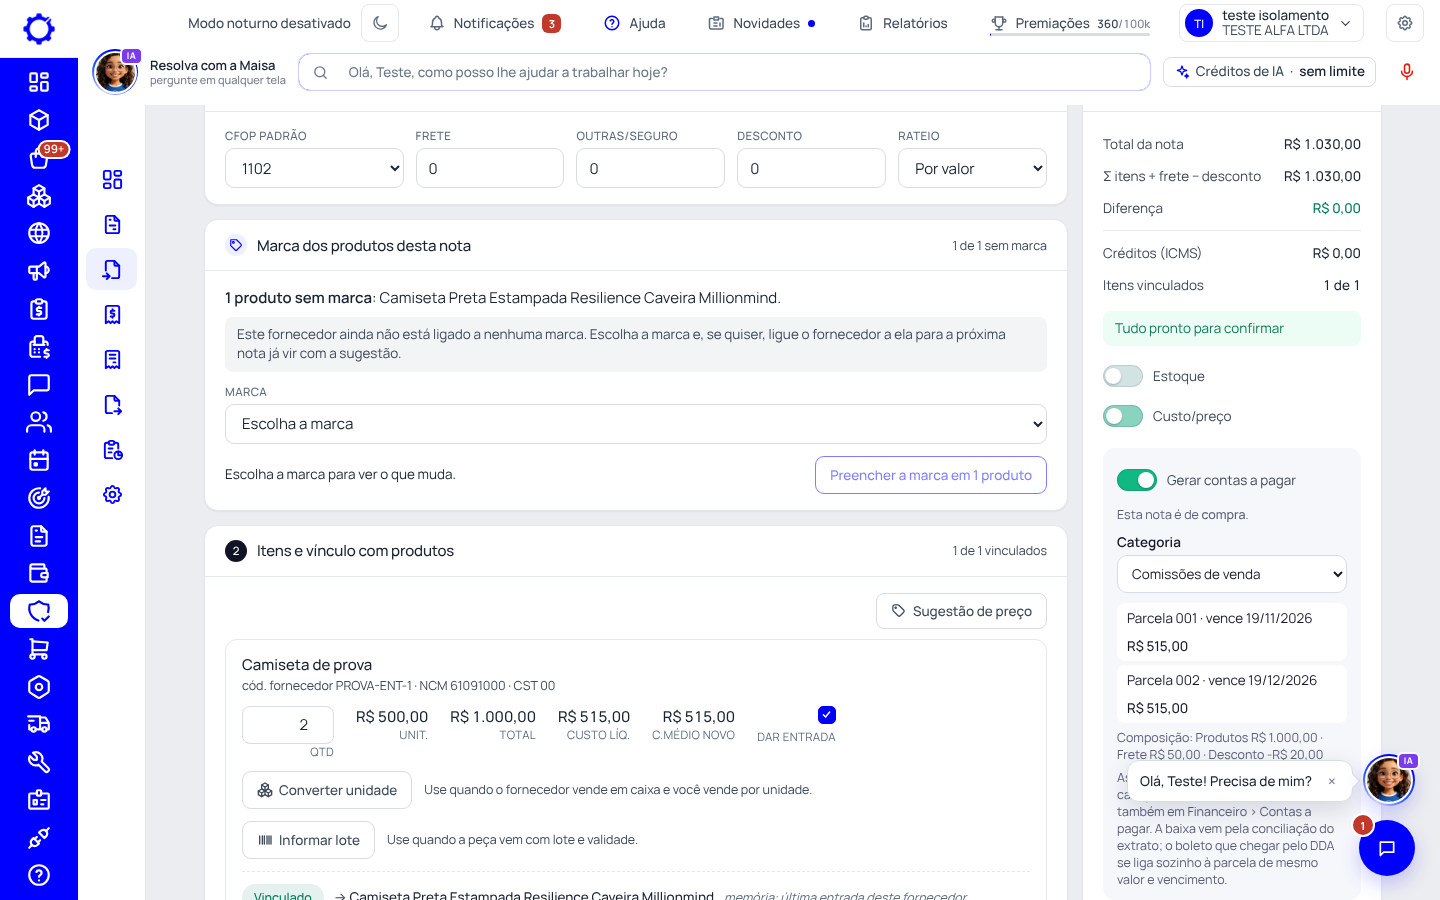
Task: Click the Frete input field
Action: (x=490, y=168)
